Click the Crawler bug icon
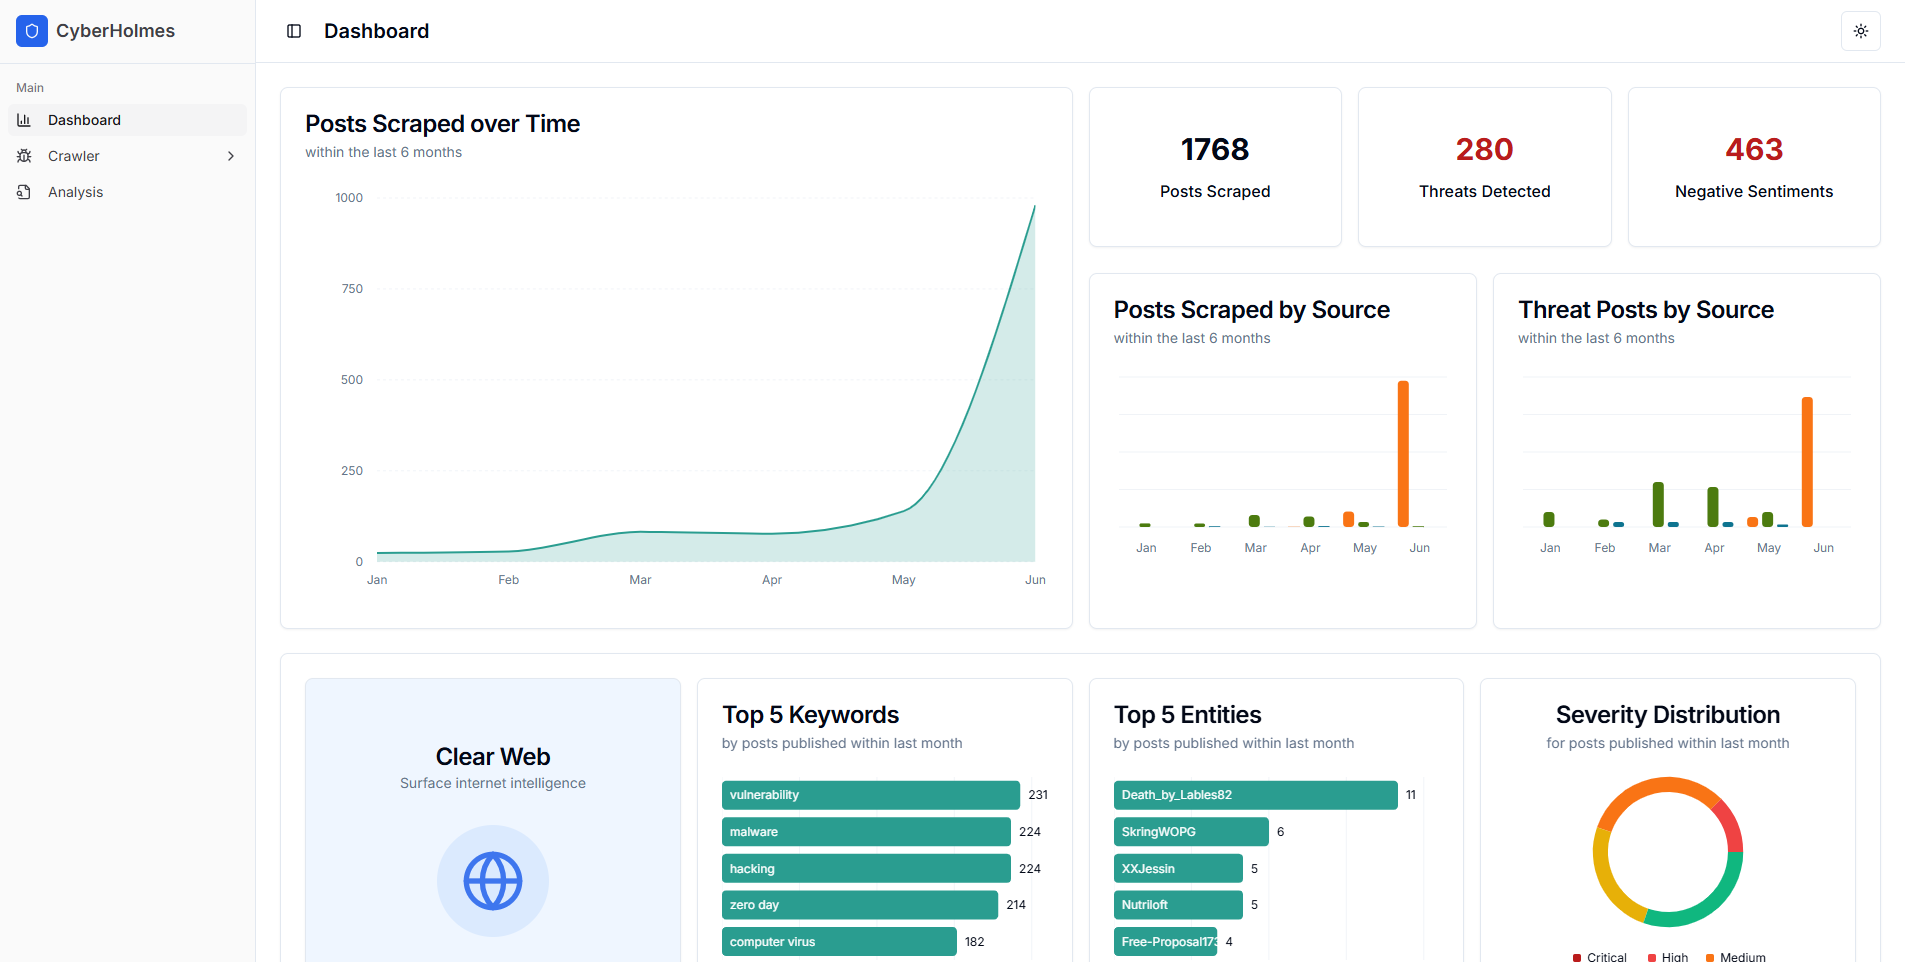This screenshot has width=1905, height=962. (24, 156)
